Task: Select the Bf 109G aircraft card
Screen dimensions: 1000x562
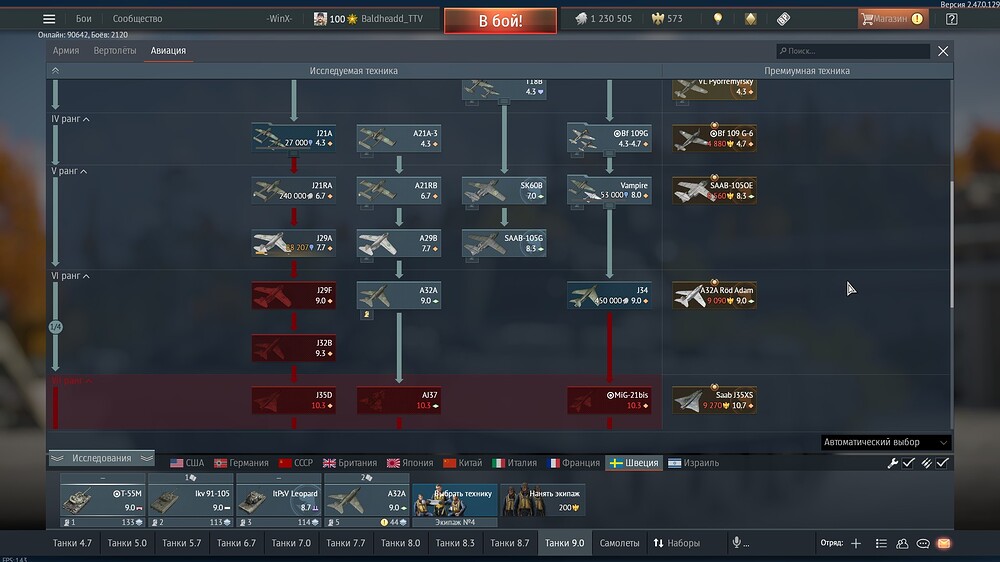Action: [x=610, y=138]
